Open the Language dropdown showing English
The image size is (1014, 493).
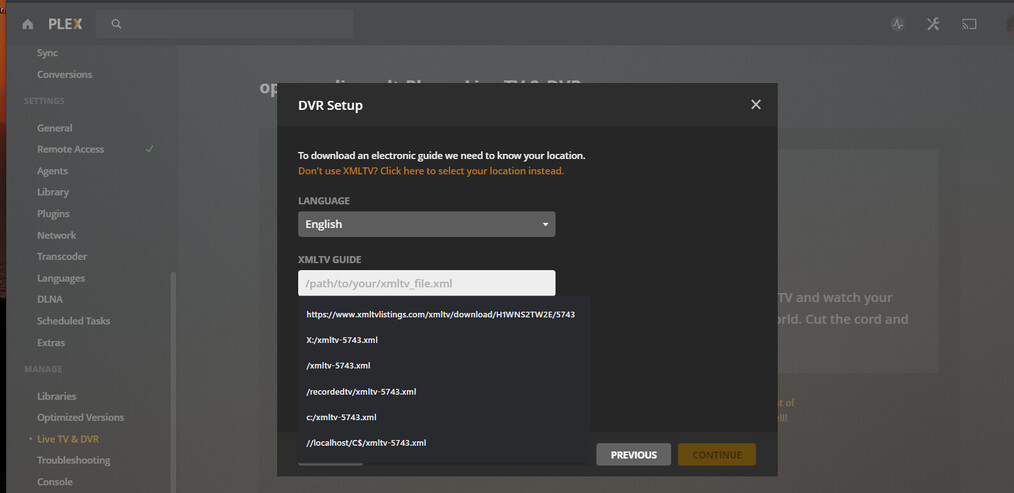coord(427,224)
